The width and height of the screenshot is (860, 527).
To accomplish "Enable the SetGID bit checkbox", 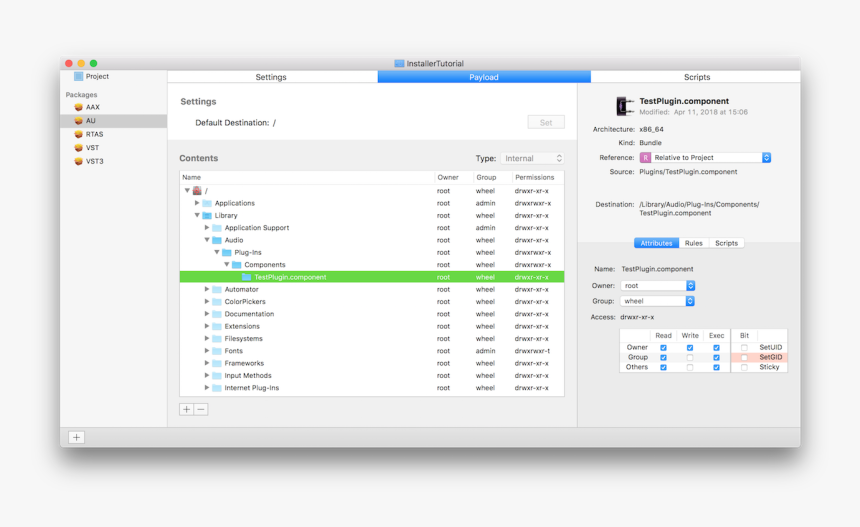I will [744, 358].
